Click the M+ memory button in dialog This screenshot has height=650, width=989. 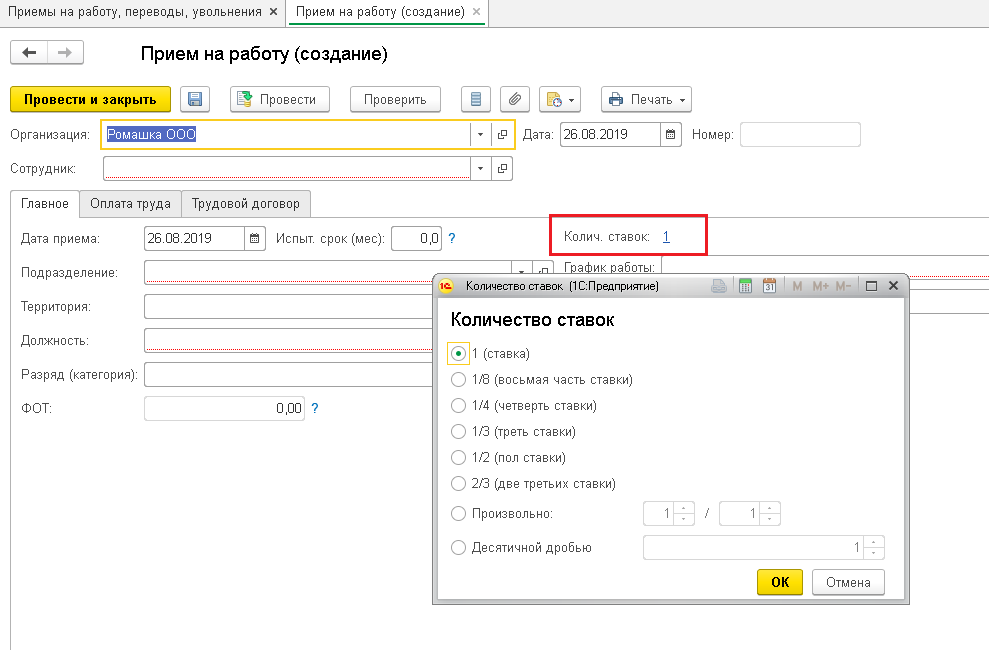(820, 286)
